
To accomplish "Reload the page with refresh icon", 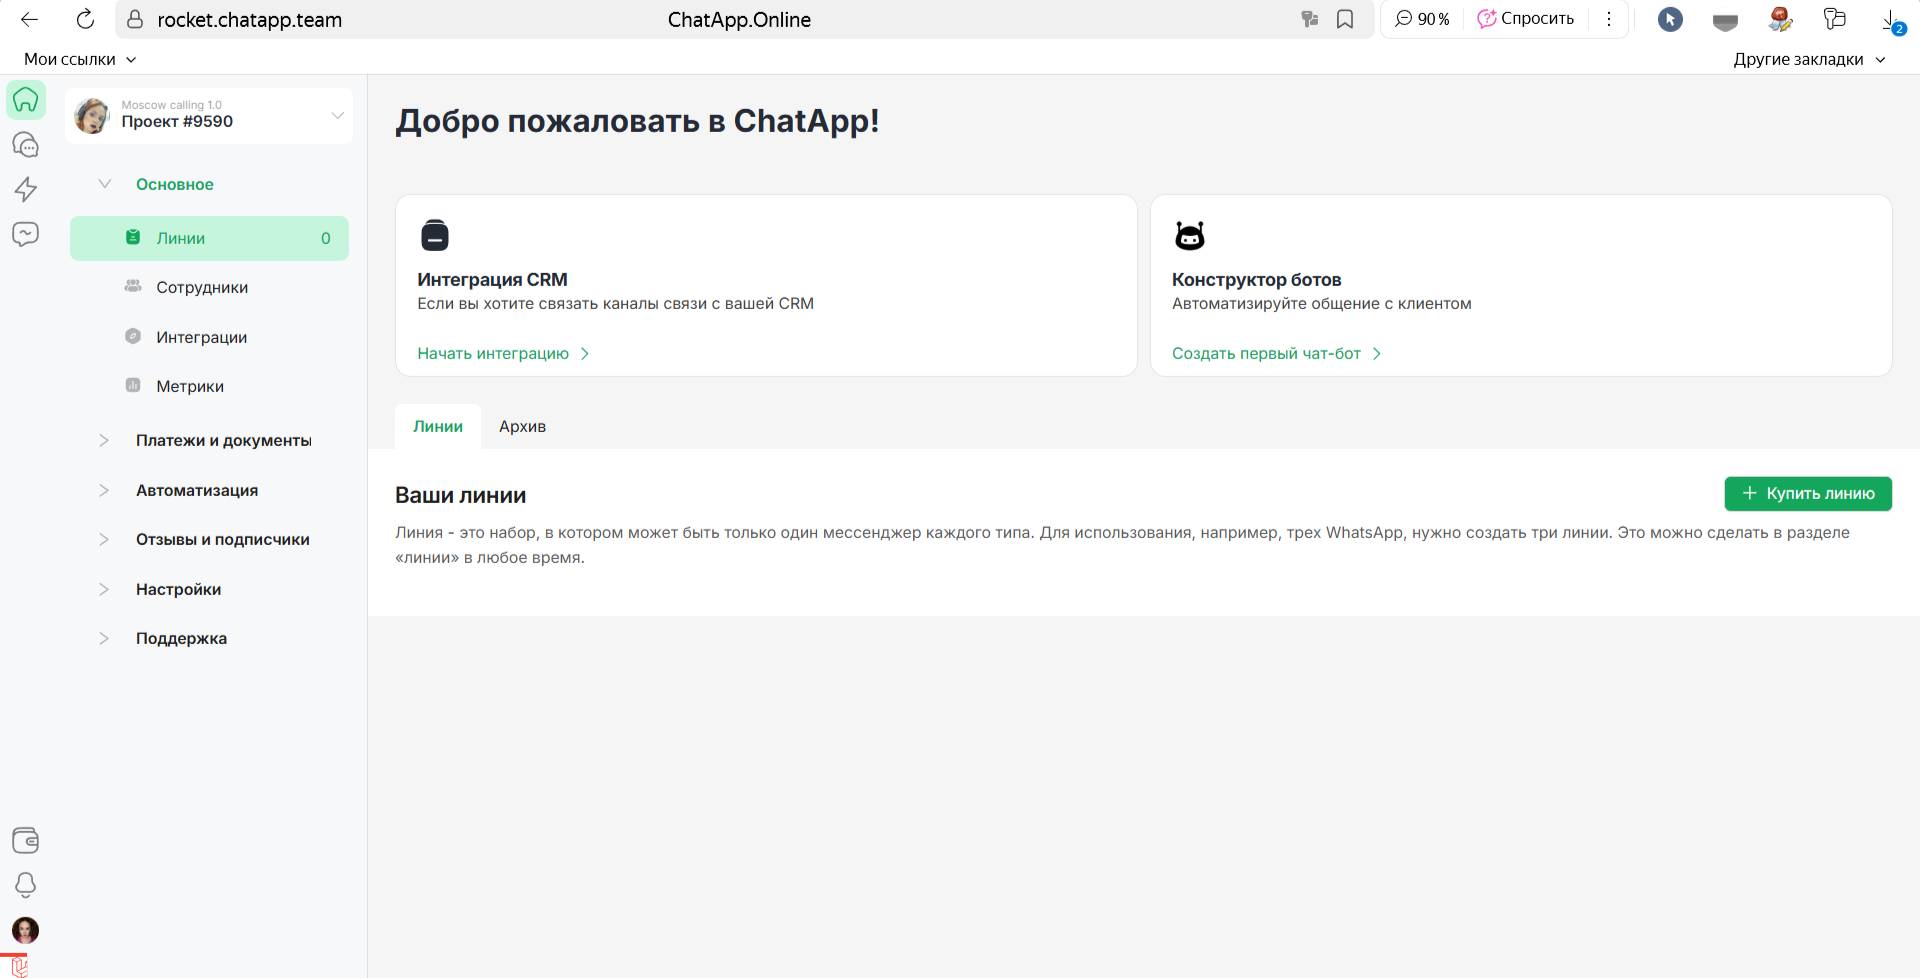I will pyautogui.click(x=86, y=20).
